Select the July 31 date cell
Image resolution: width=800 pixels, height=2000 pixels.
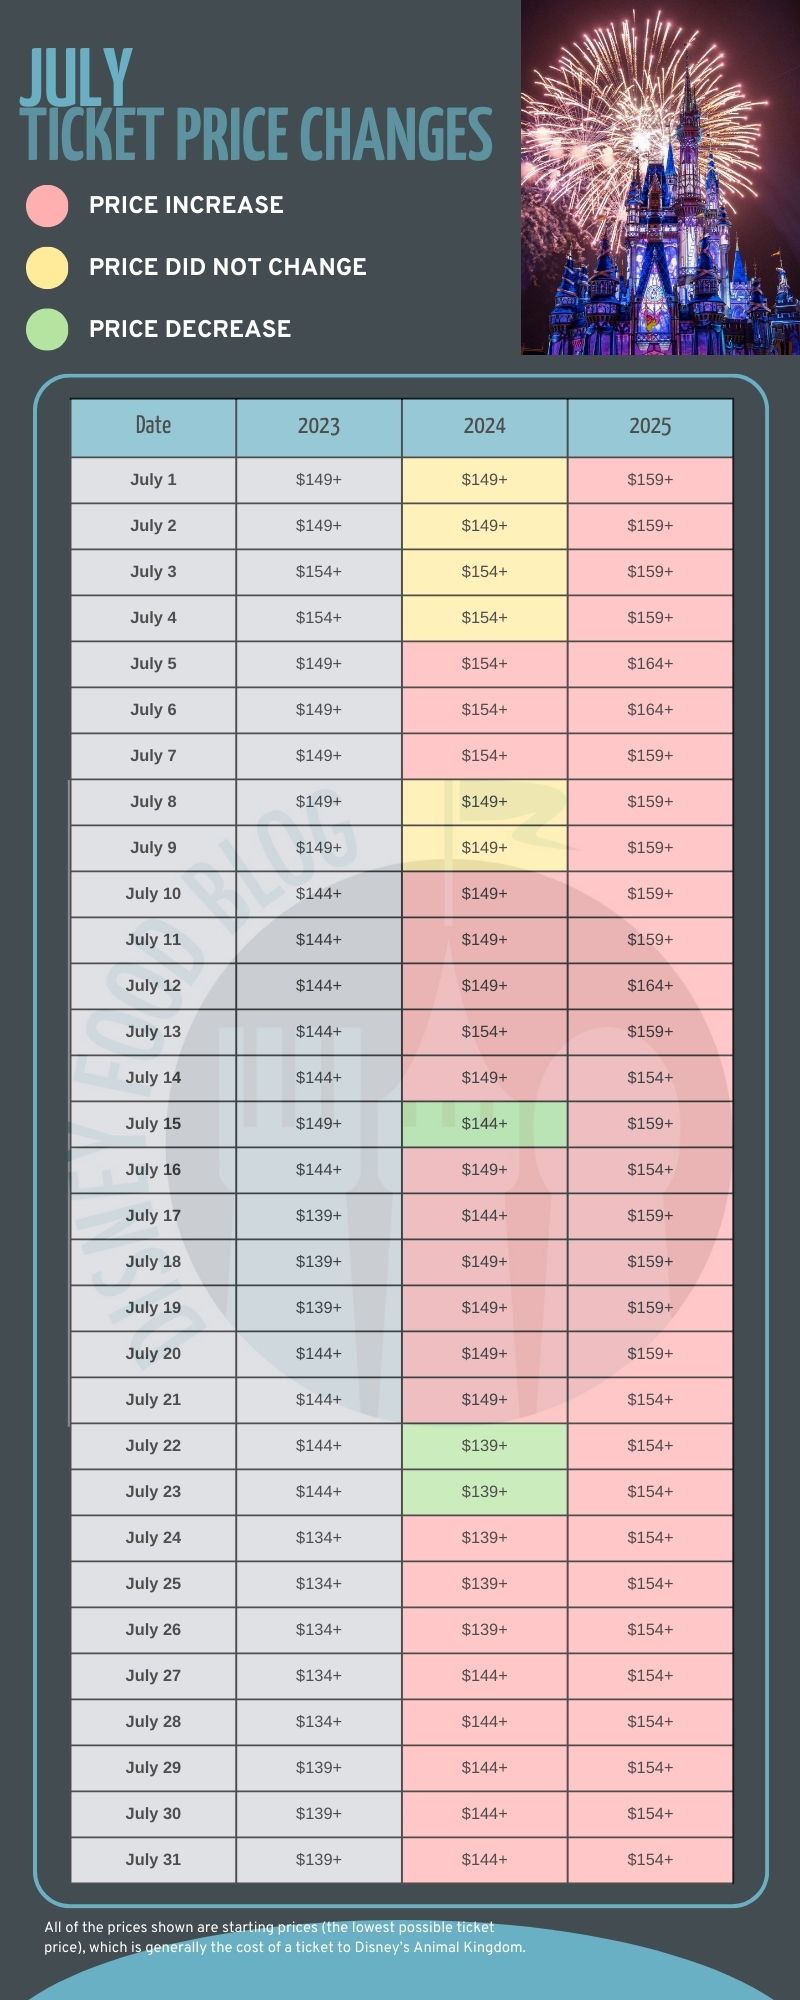[x=153, y=1860]
